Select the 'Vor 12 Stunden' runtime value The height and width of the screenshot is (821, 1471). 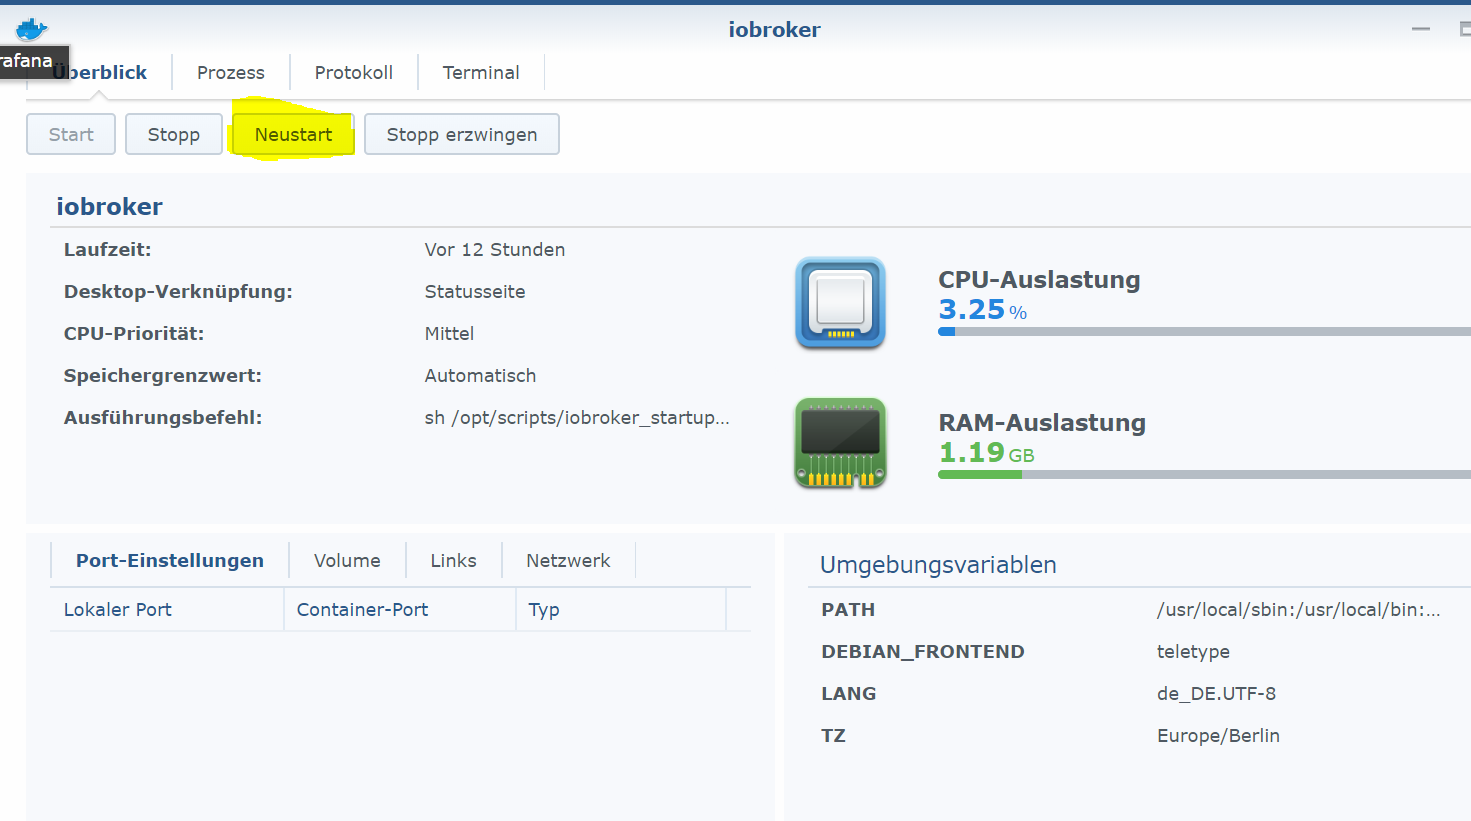[x=495, y=250]
